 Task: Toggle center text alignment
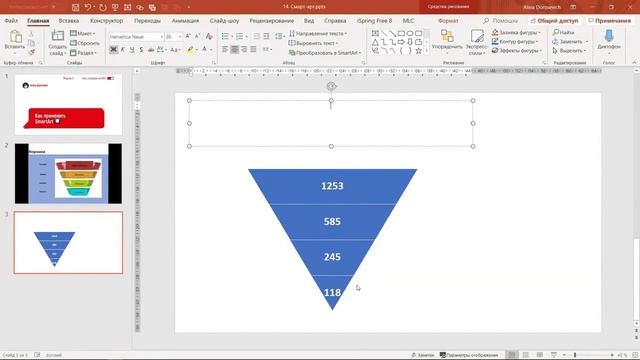(234, 49)
